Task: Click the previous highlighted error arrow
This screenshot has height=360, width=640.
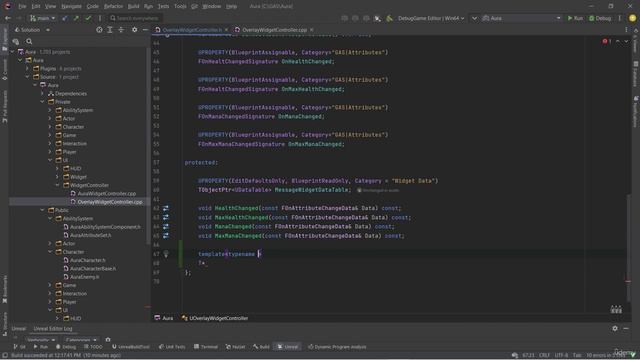Action: pos(618,41)
